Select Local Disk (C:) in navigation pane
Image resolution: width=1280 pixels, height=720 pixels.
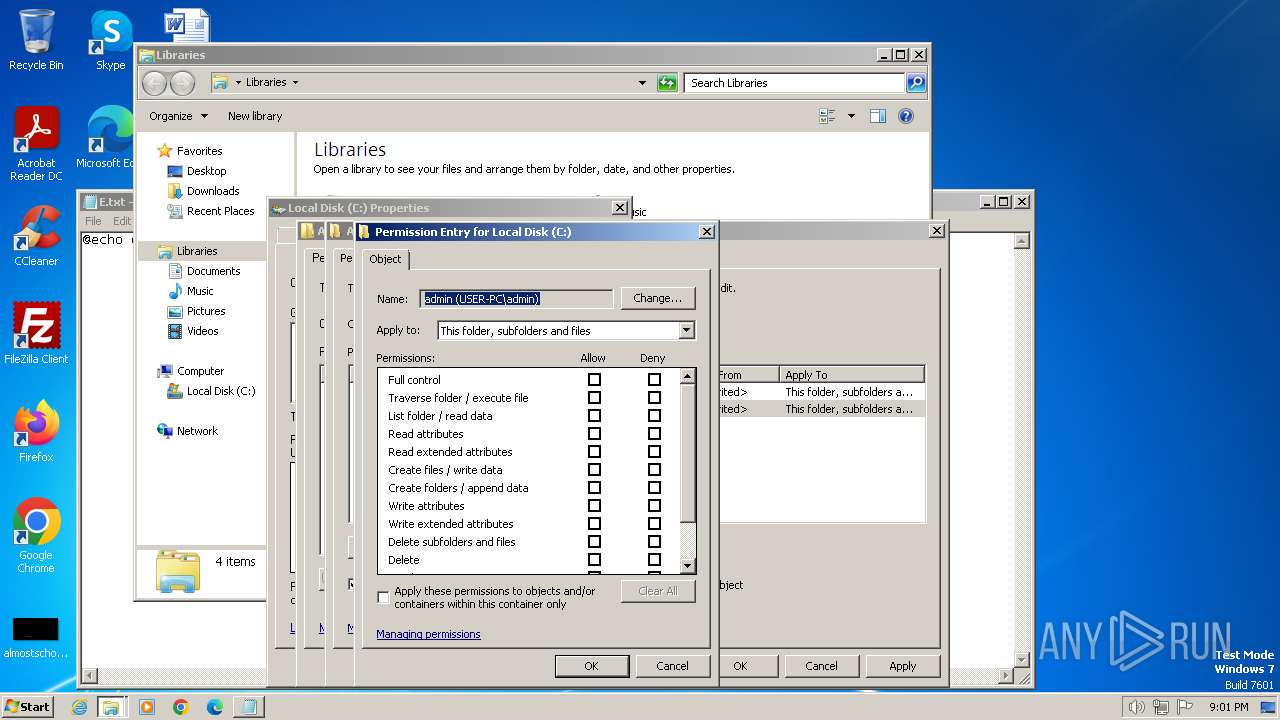tap(221, 391)
